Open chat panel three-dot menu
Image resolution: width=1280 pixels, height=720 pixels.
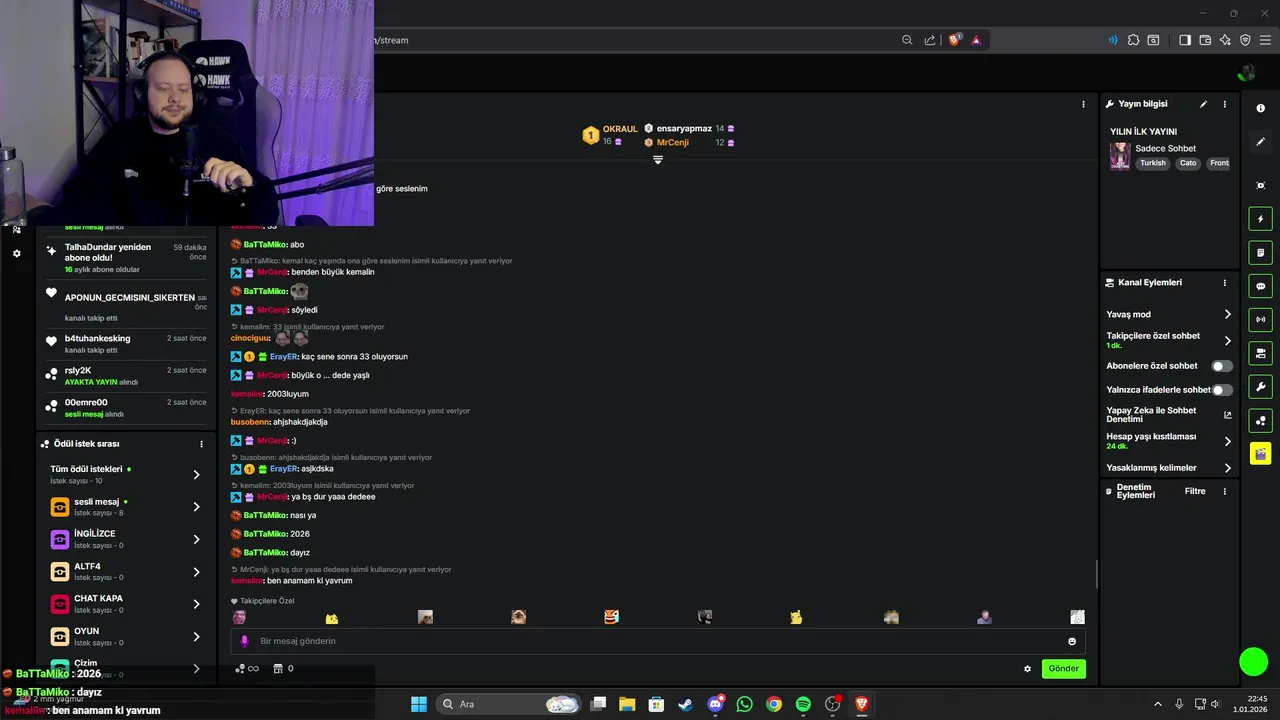click(x=1083, y=104)
